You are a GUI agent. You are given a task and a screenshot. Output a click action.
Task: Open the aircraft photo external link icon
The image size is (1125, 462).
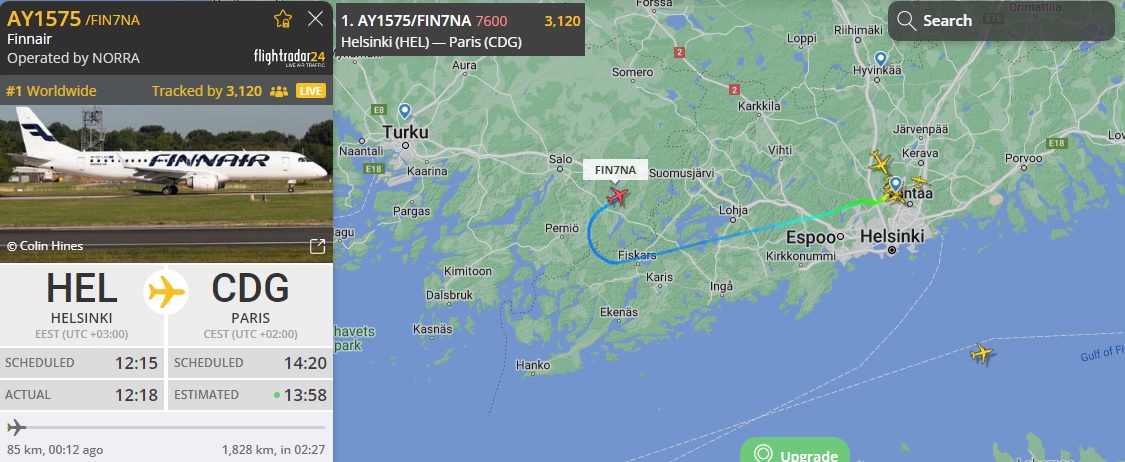pyautogui.click(x=317, y=246)
